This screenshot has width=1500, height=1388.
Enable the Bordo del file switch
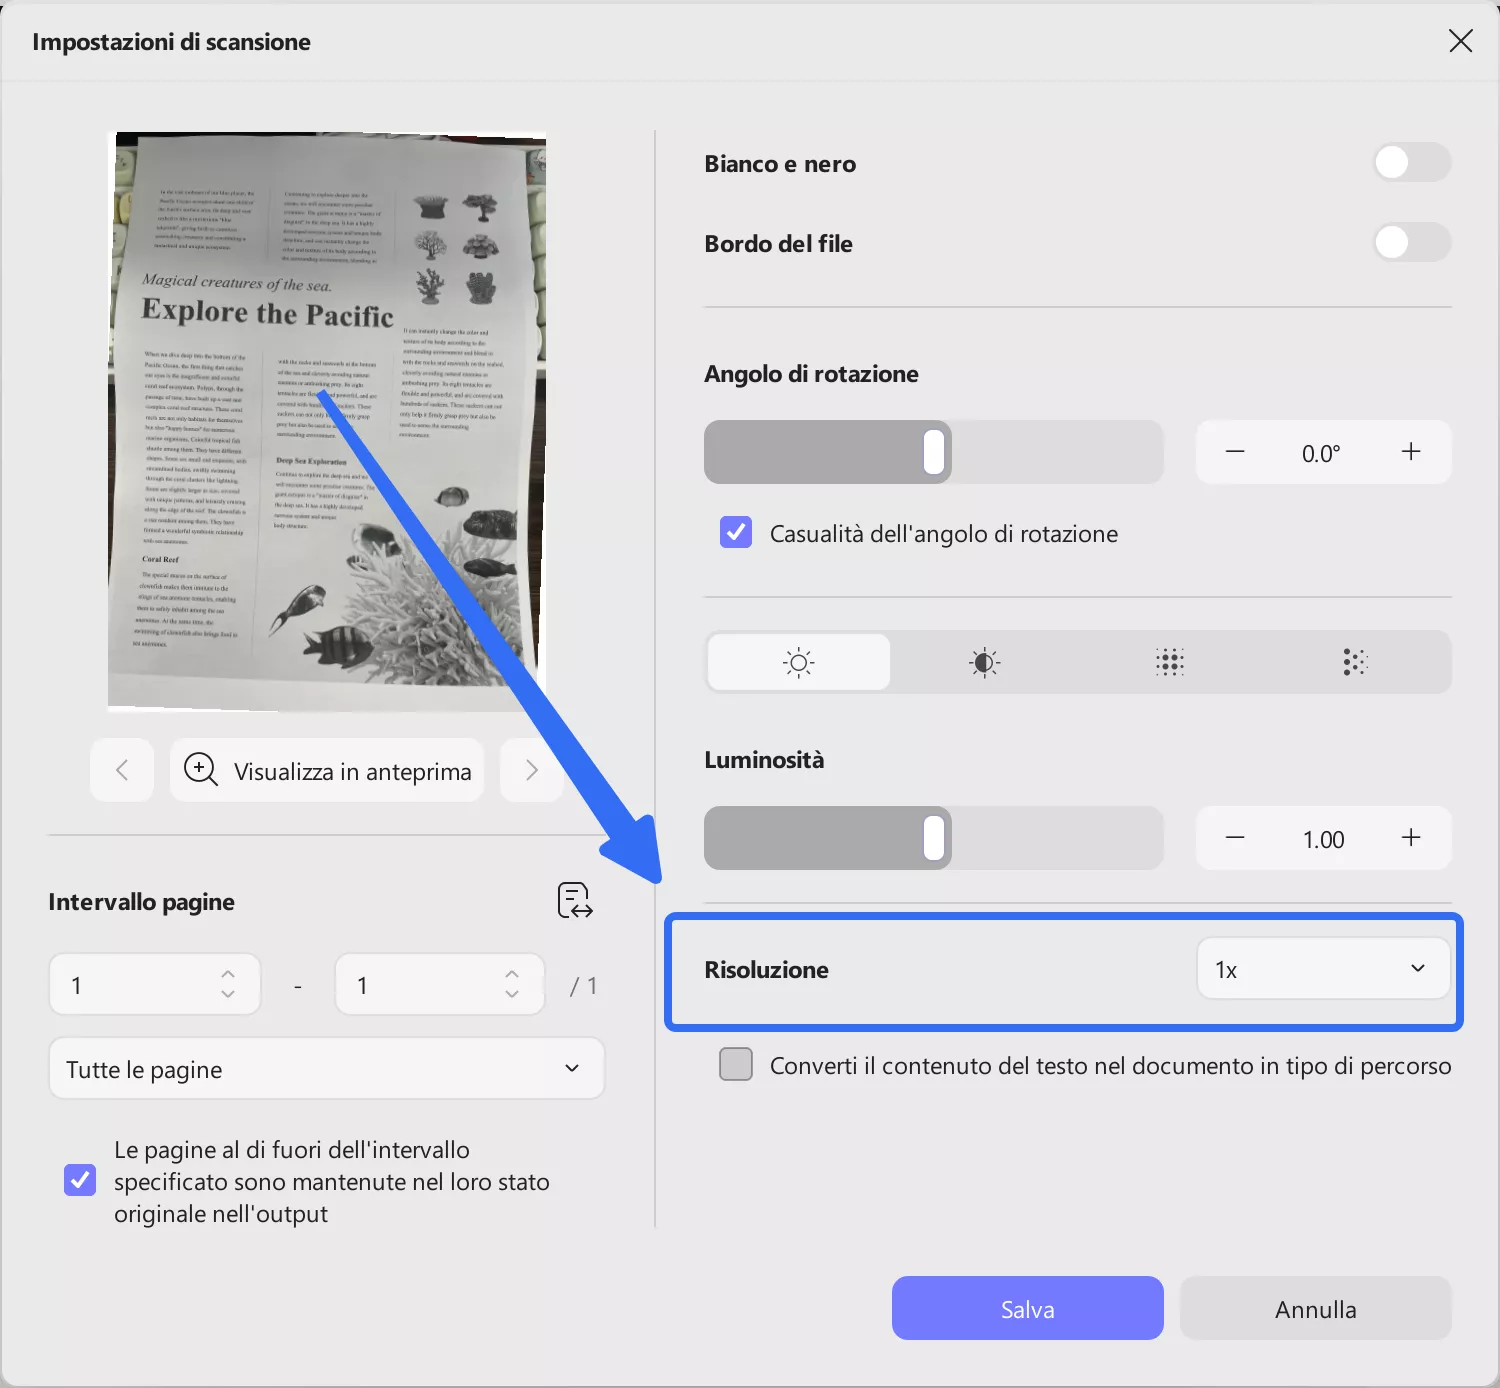click(x=1410, y=242)
